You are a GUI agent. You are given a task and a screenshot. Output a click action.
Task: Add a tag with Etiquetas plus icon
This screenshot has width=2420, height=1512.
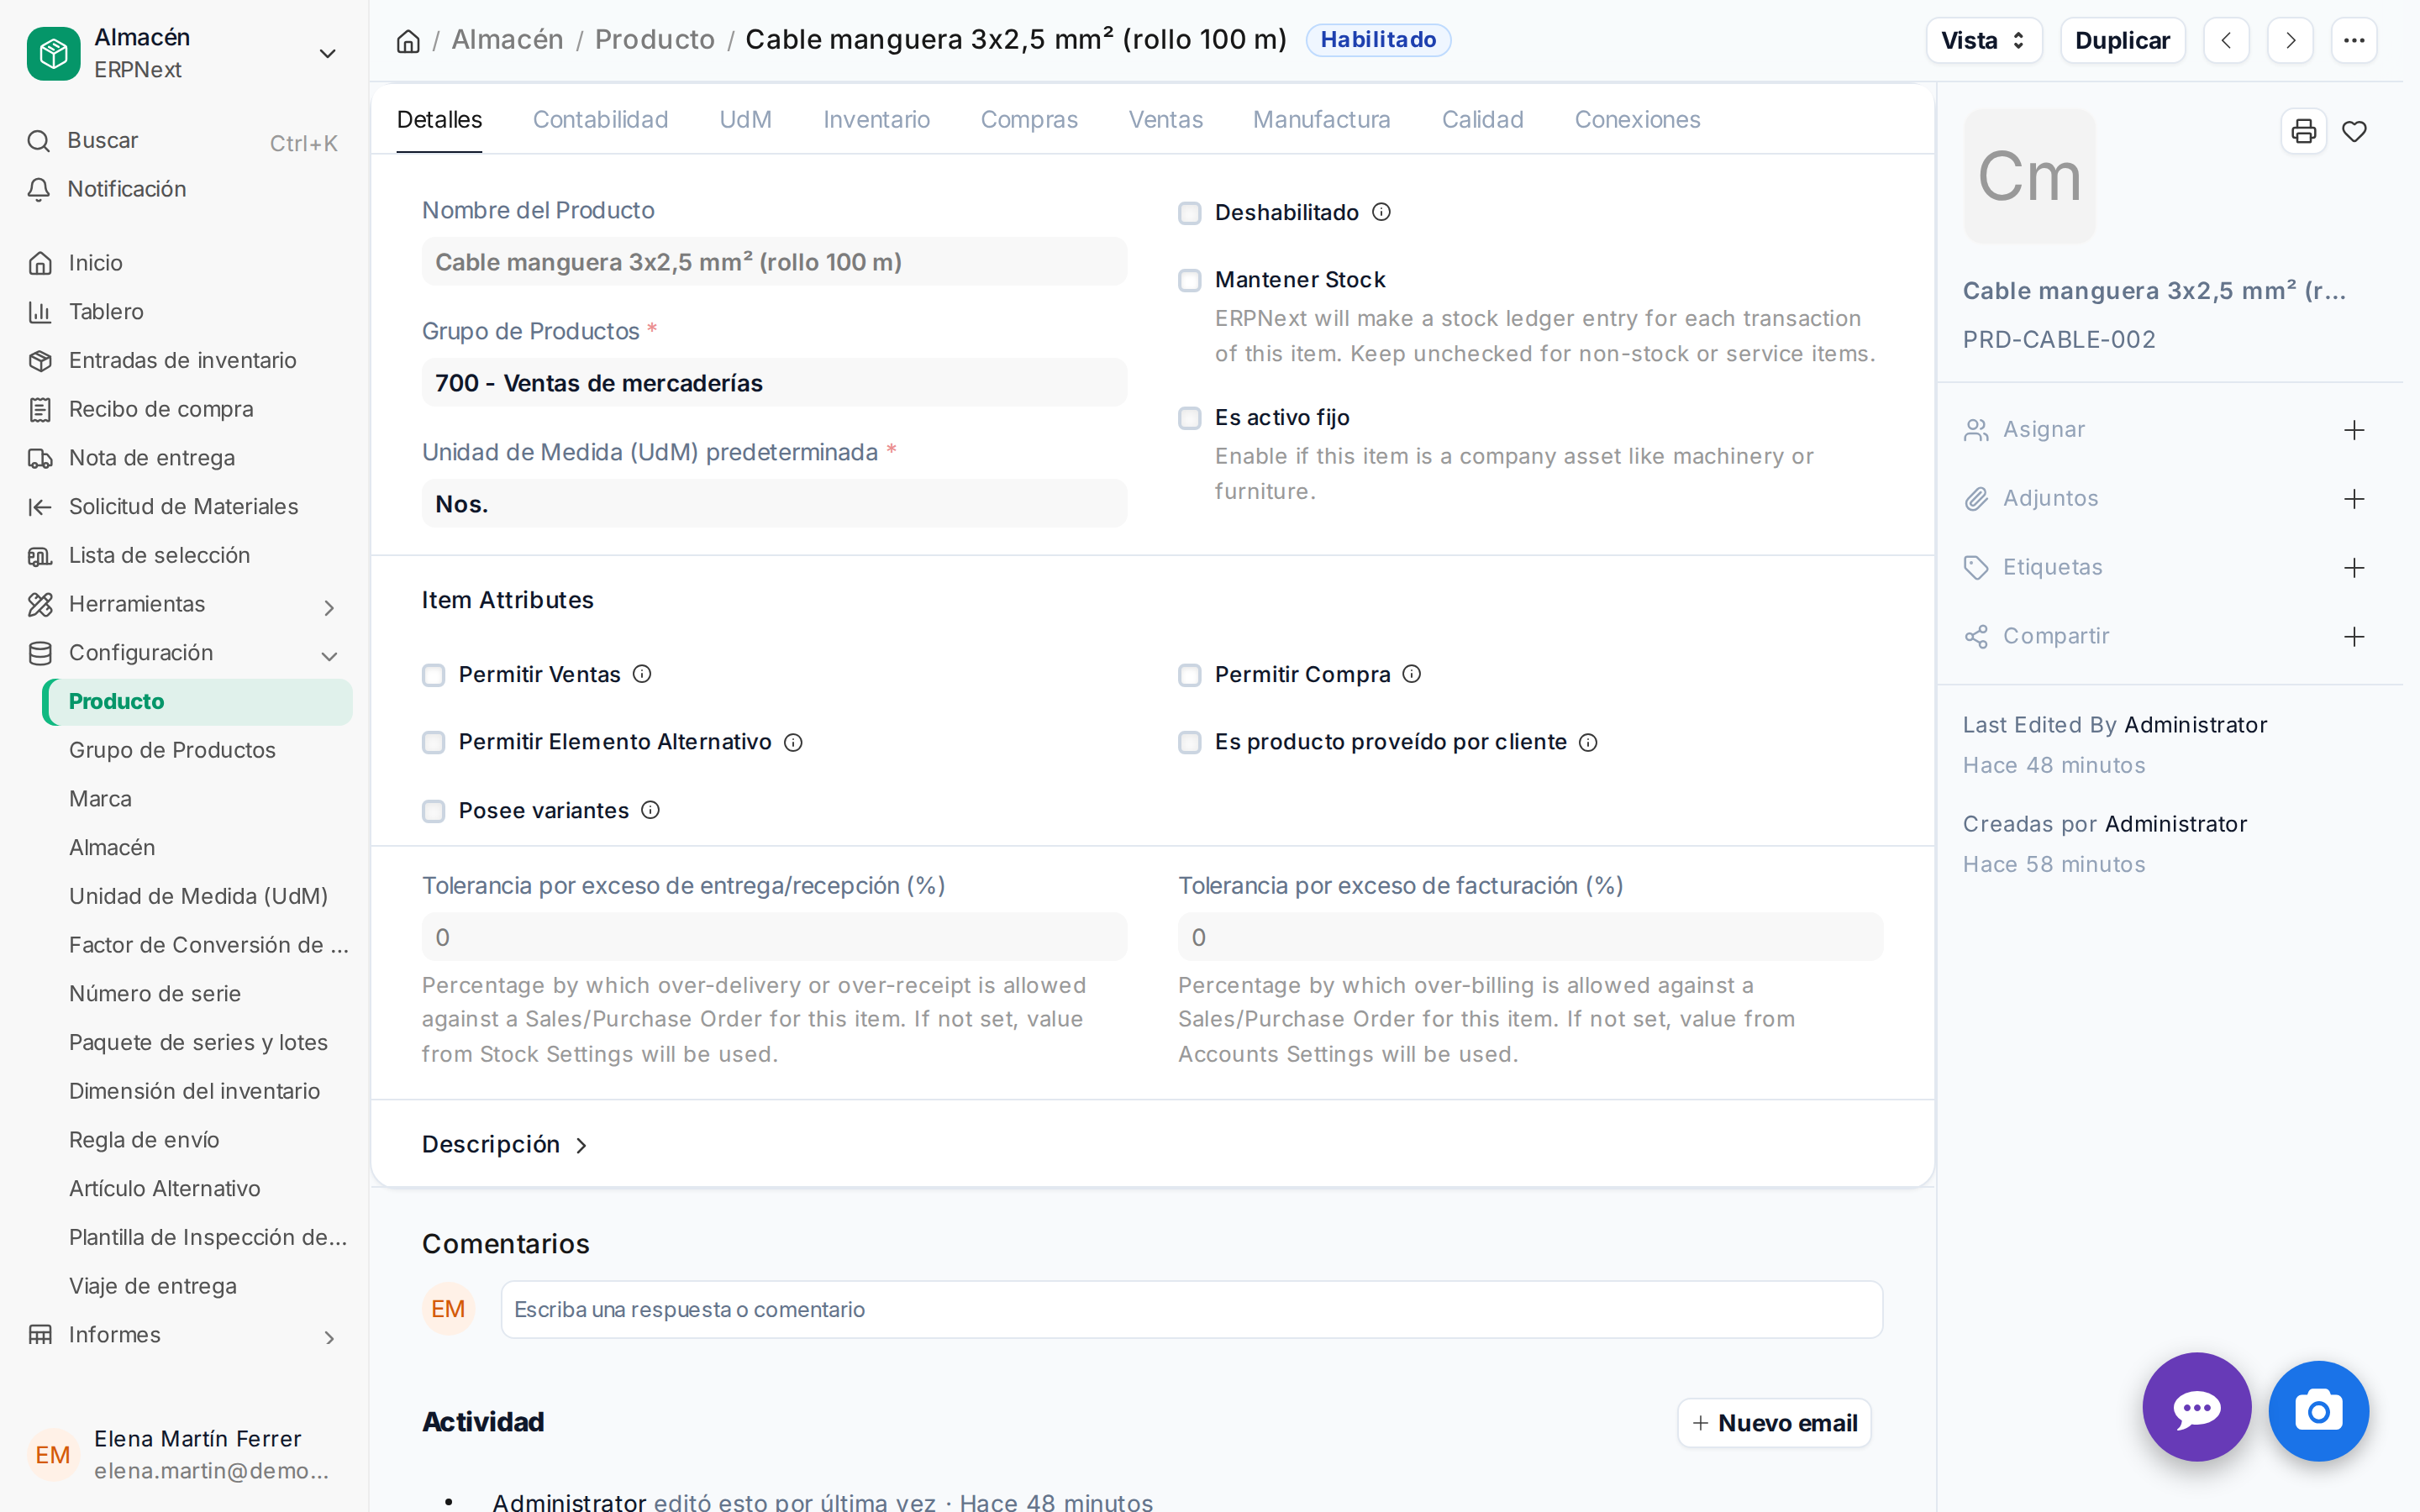(x=2354, y=568)
